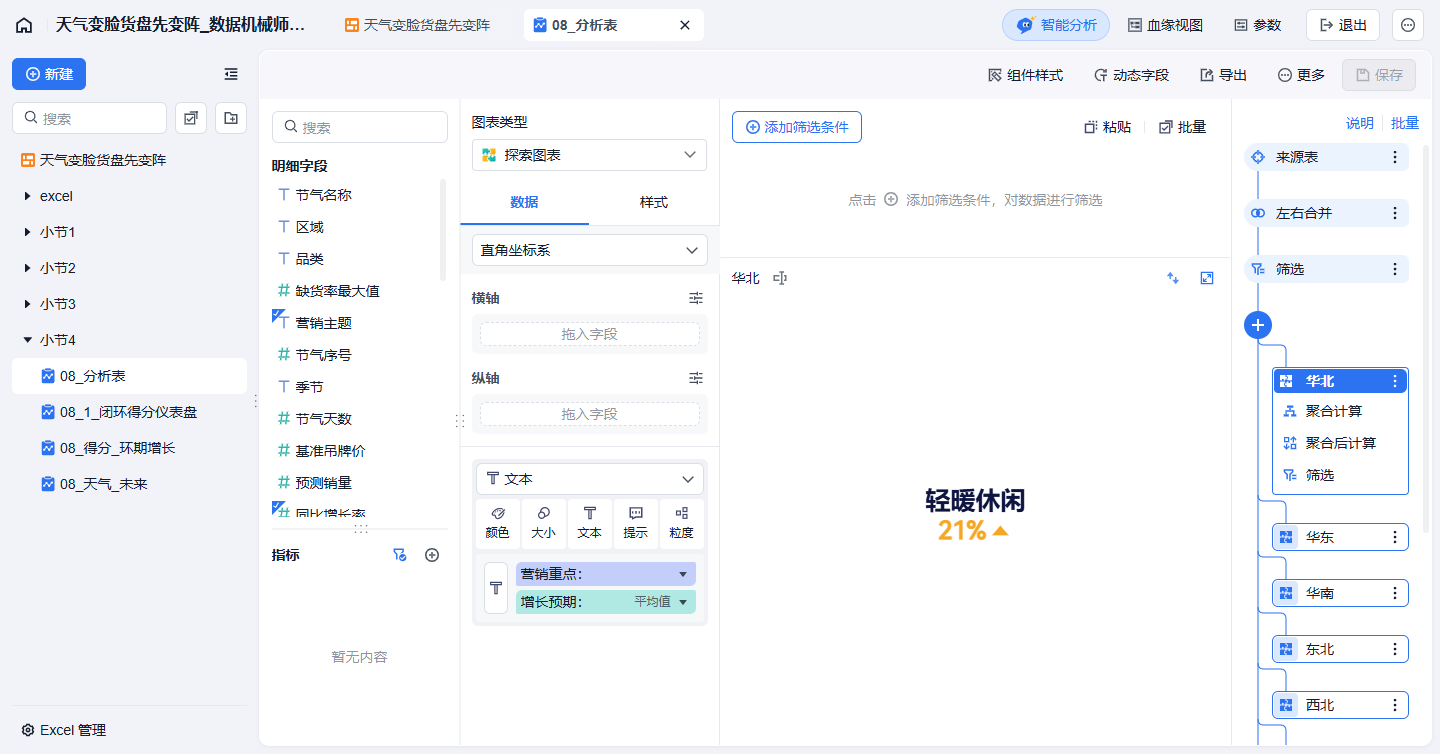This screenshot has height=754, width=1440.
Task: Open the 图表类型 dropdown showing 探索图表
Action: pyautogui.click(x=589, y=155)
